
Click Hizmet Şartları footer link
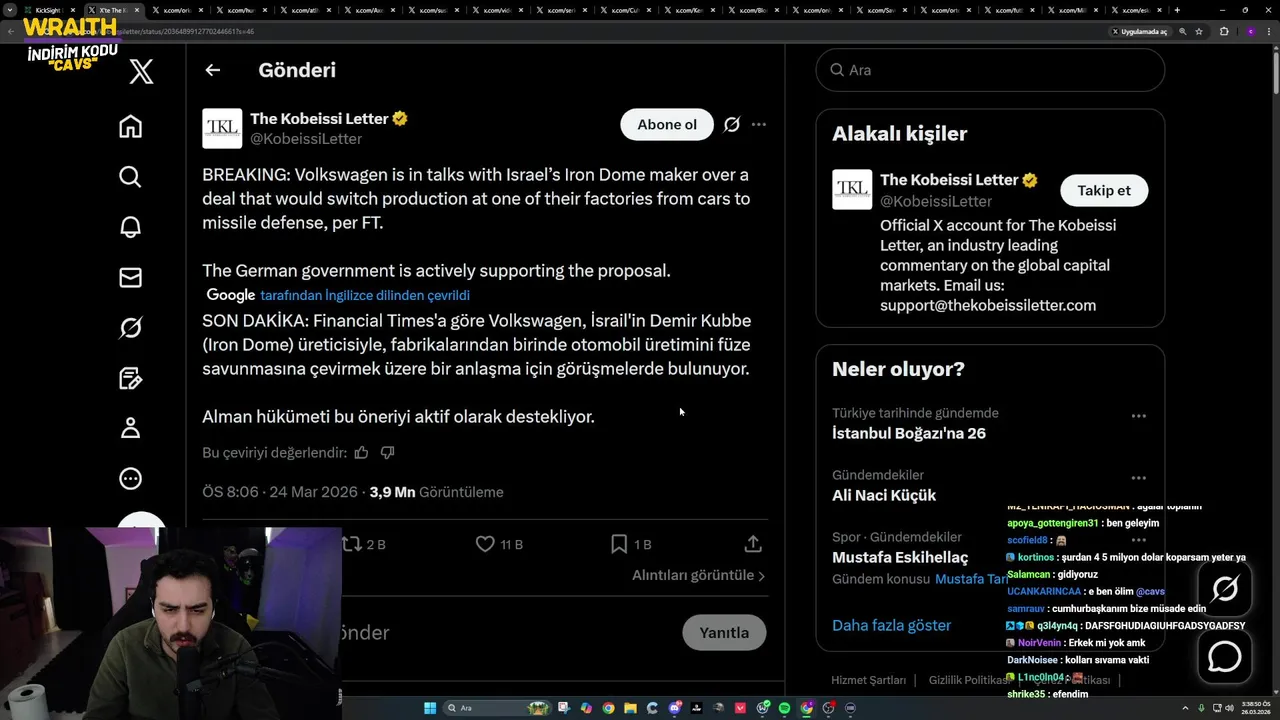868,680
